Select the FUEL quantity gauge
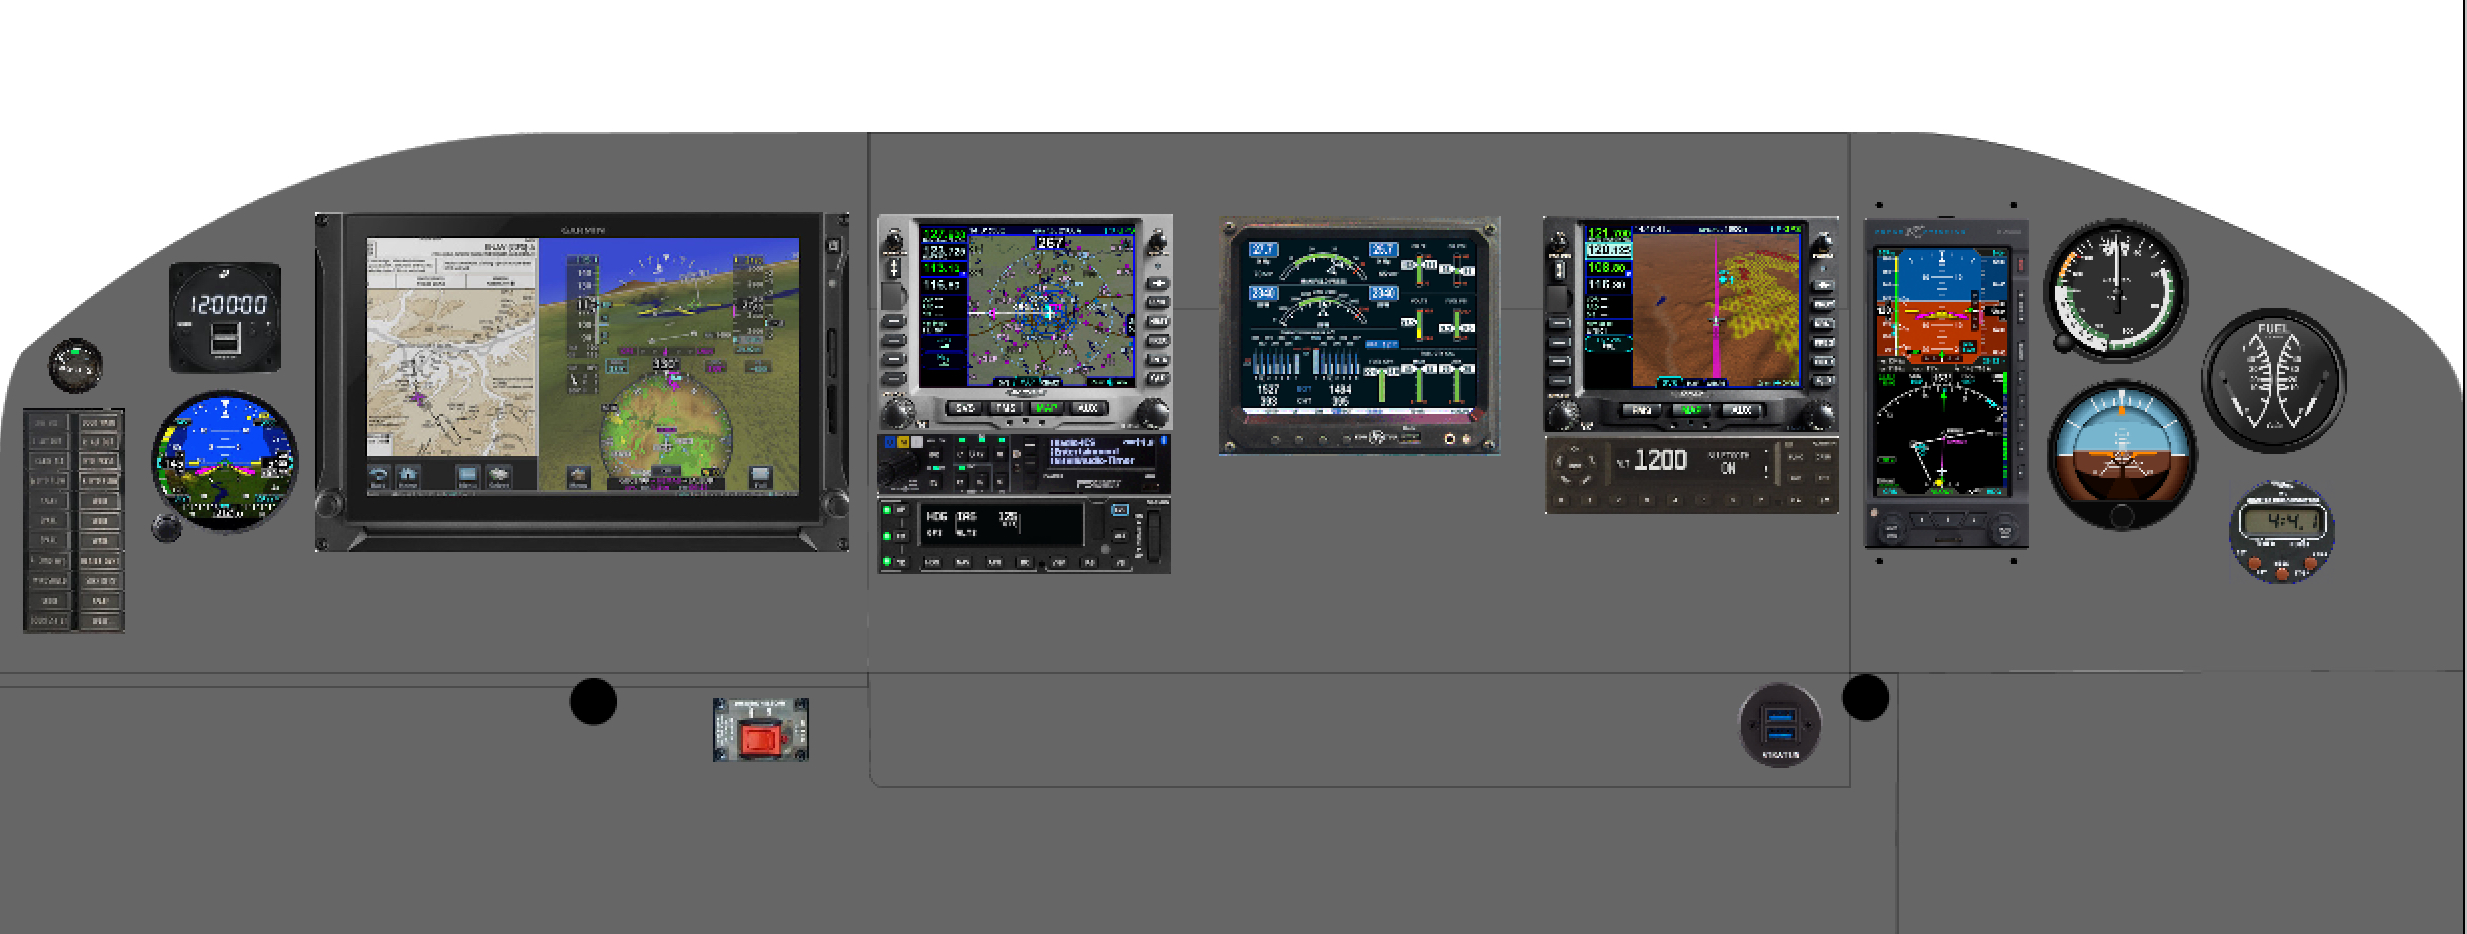Screen dimensions: 2467x934 click(2273, 381)
